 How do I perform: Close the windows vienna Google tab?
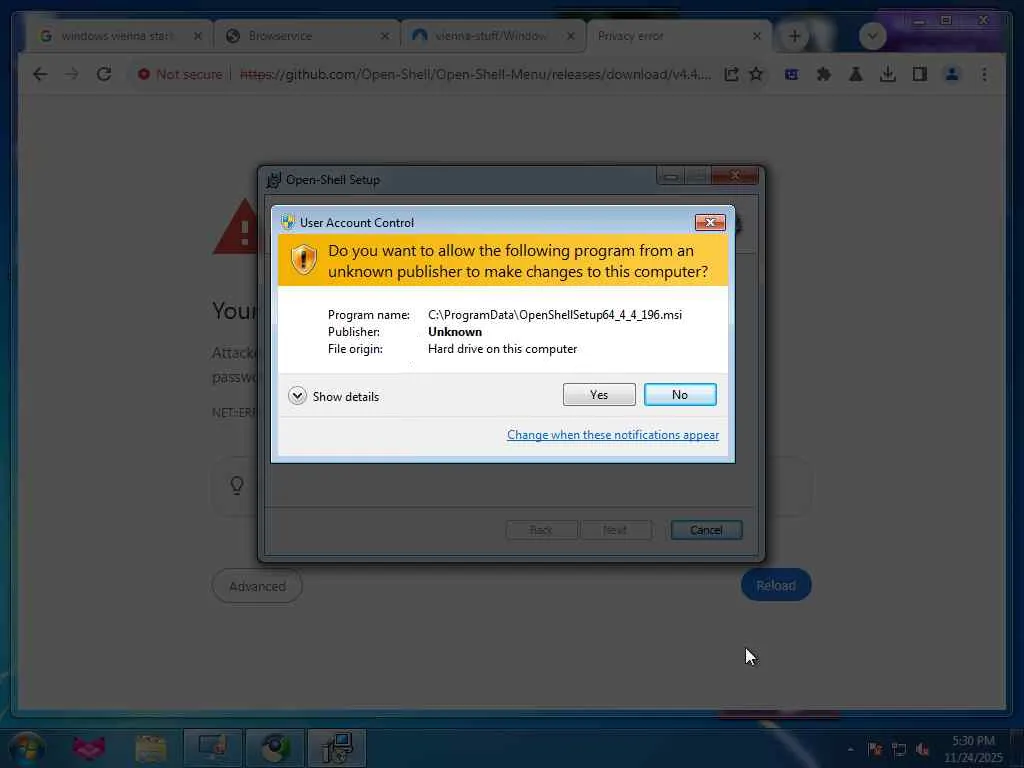point(197,36)
